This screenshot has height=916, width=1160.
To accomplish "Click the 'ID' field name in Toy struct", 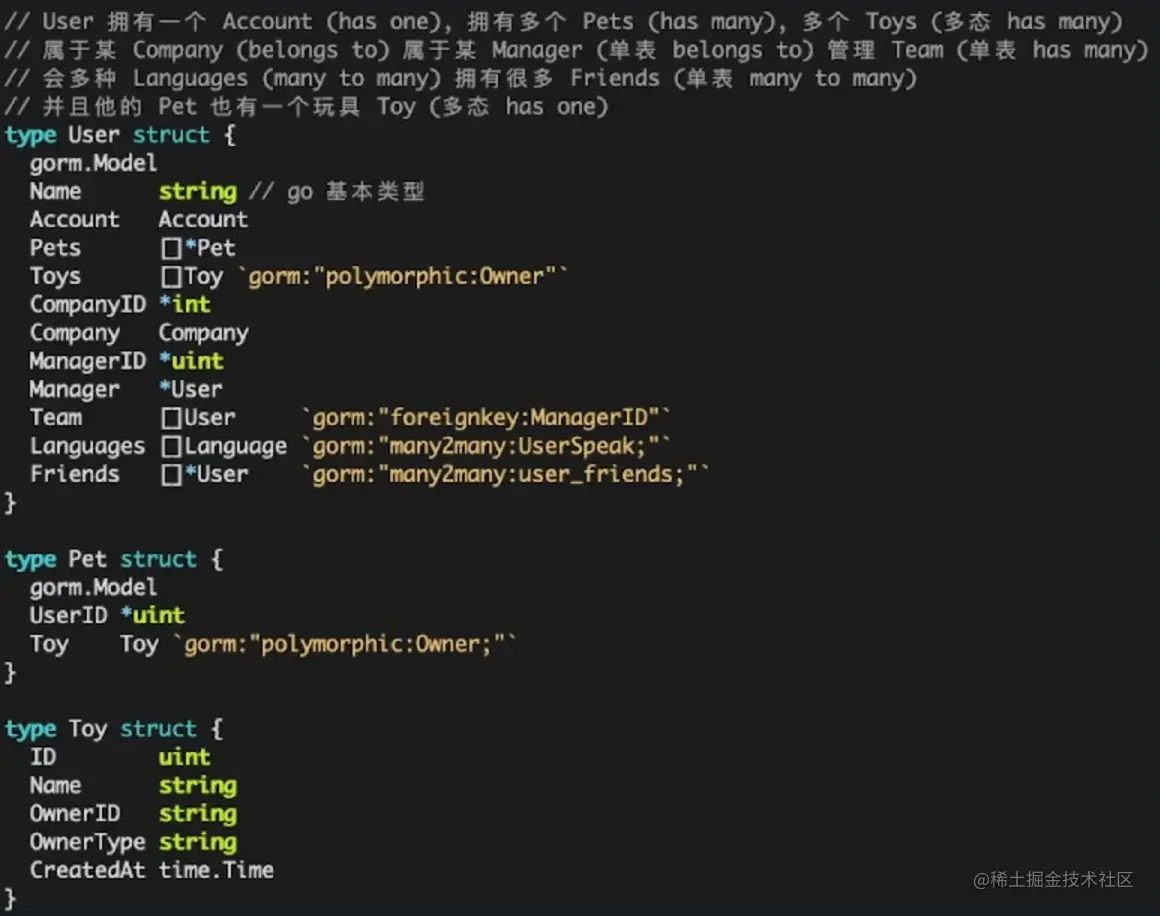I will tap(43, 757).
